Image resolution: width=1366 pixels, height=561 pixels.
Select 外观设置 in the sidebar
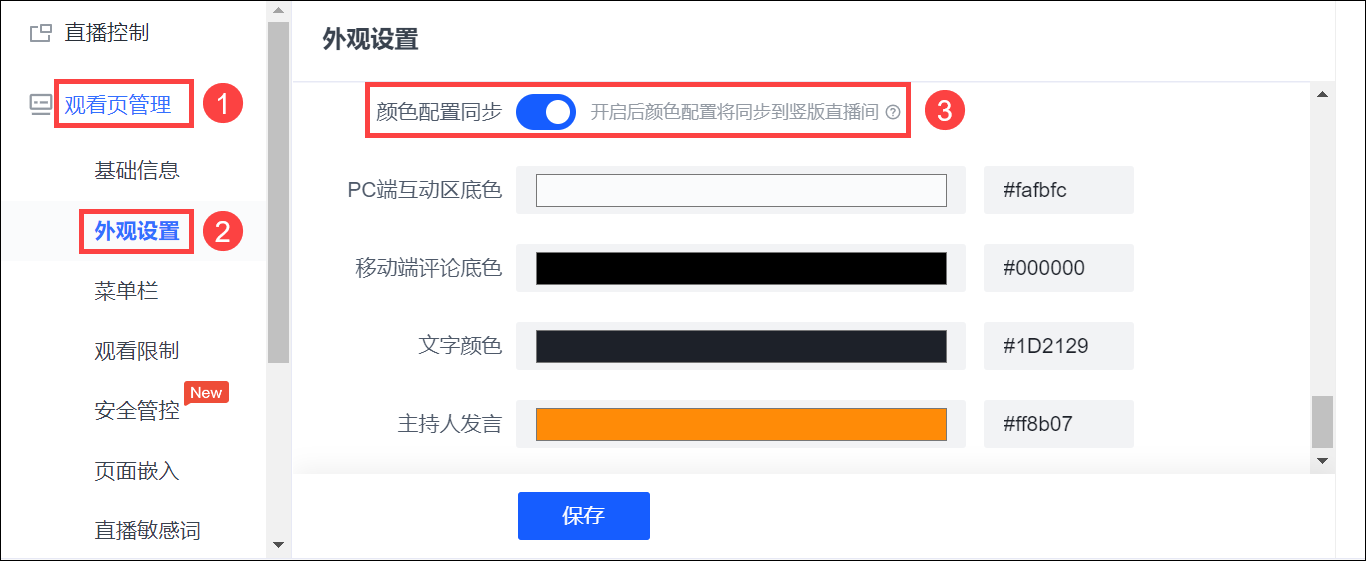click(137, 232)
